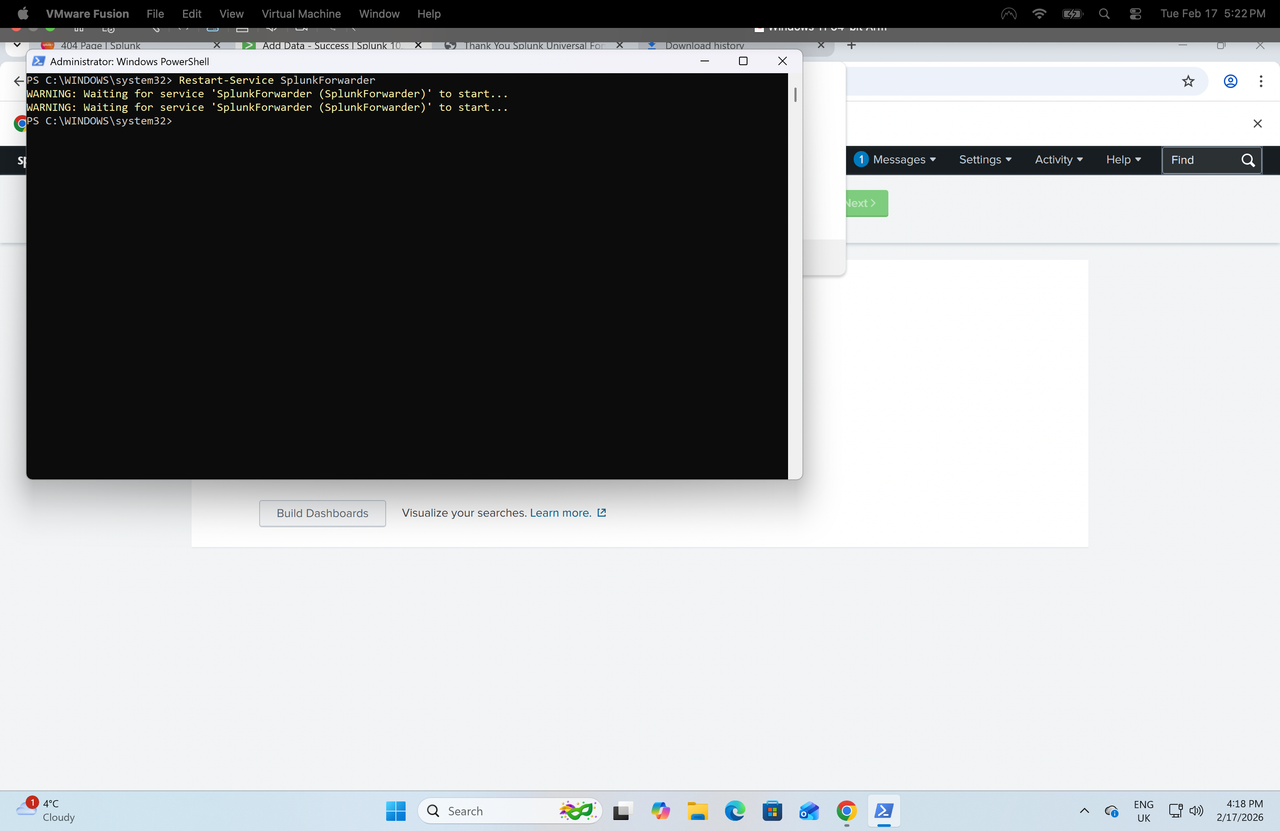Go back using Chrome's back arrow
The height and width of the screenshot is (831, 1280).
coord(18,81)
